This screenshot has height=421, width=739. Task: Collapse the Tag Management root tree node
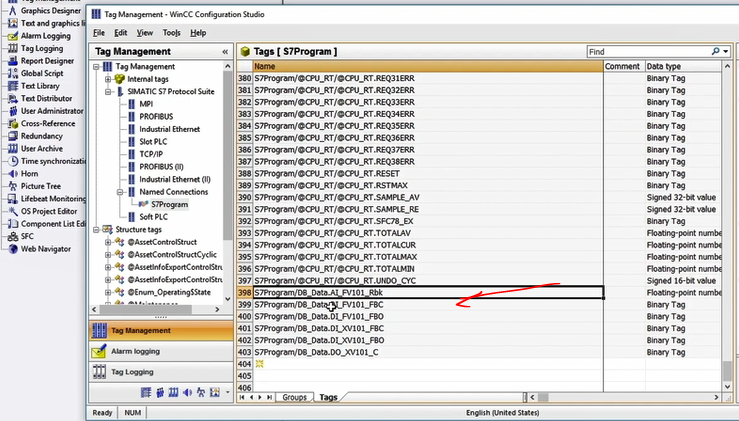(x=96, y=67)
